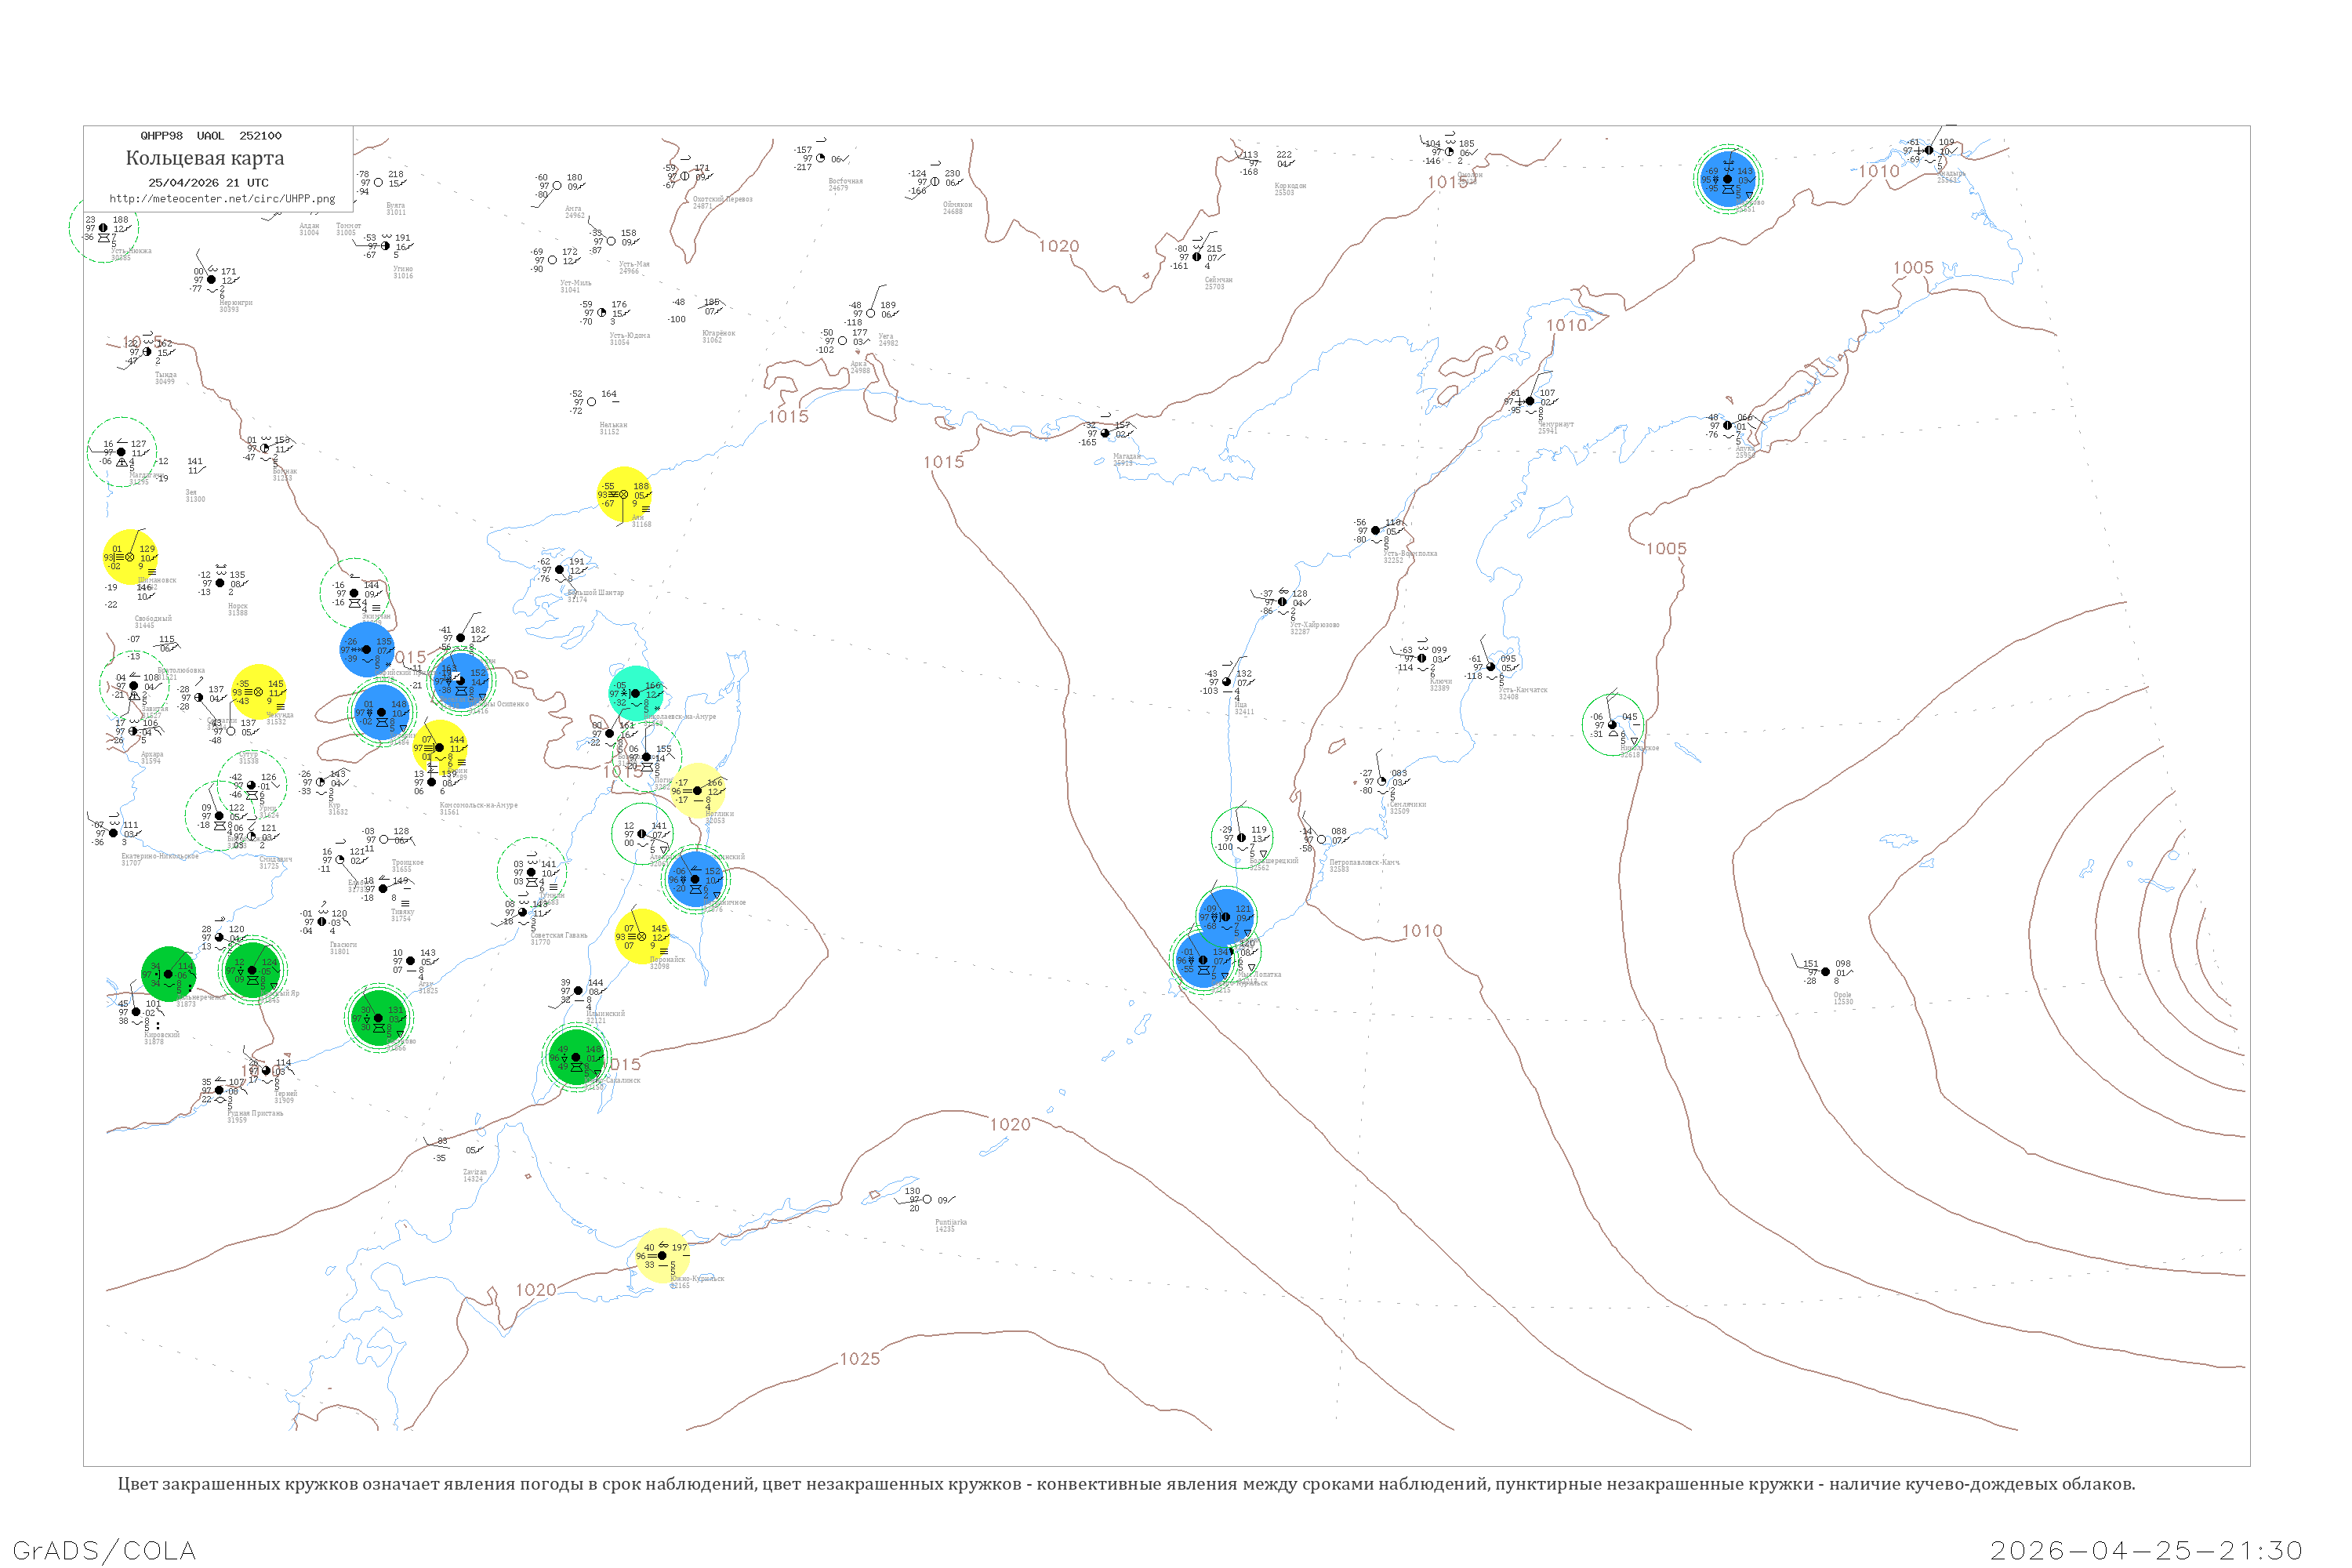Click the Петропавловск-Камч. station circle symbol
This screenshot has width=2352, height=1568.
pos(1321,840)
